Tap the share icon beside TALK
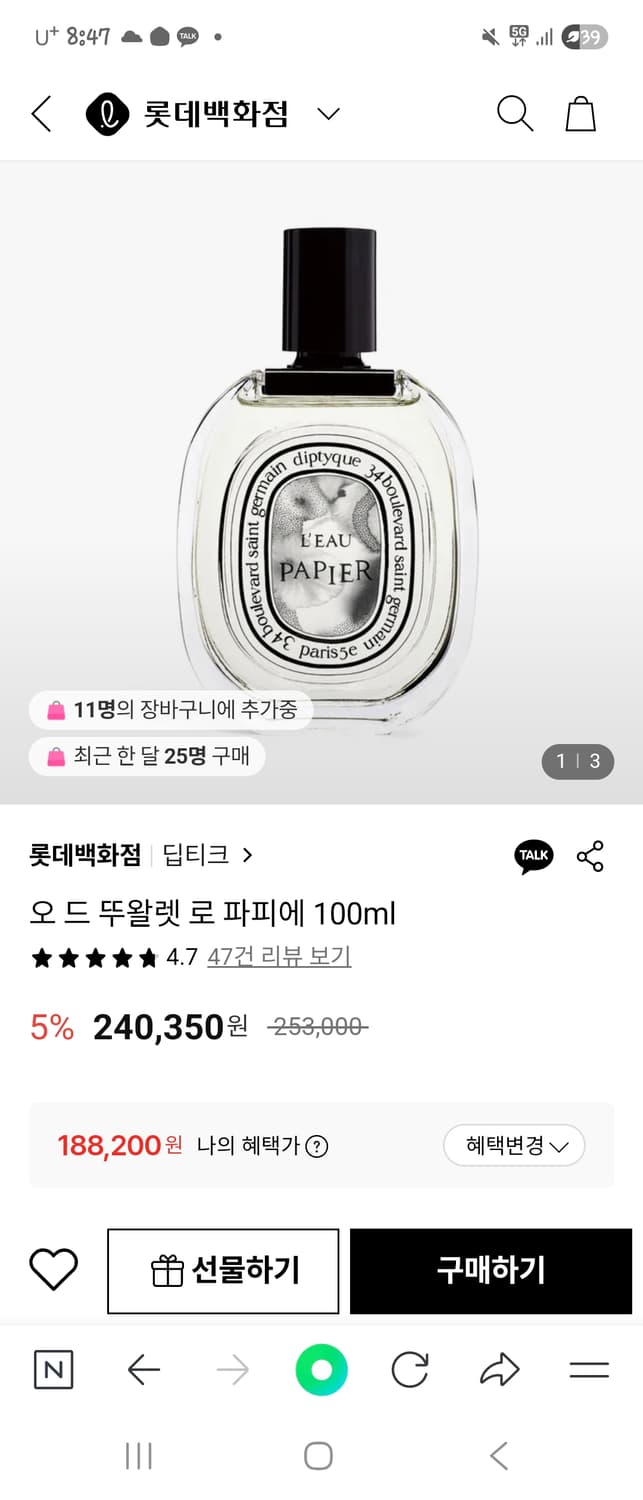Image resolution: width=643 pixels, height=1500 pixels. (592, 856)
